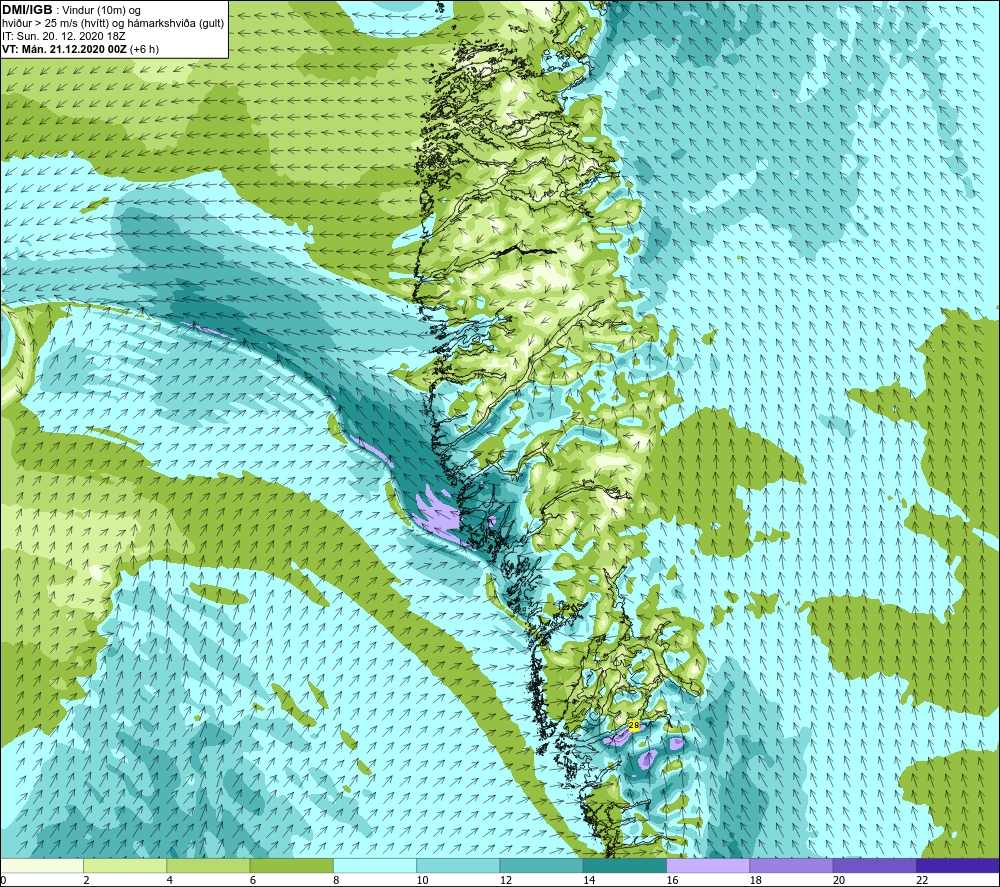The image size is (1000, 887).
Task: Click the scale label '16'
Action: (672, 881)
